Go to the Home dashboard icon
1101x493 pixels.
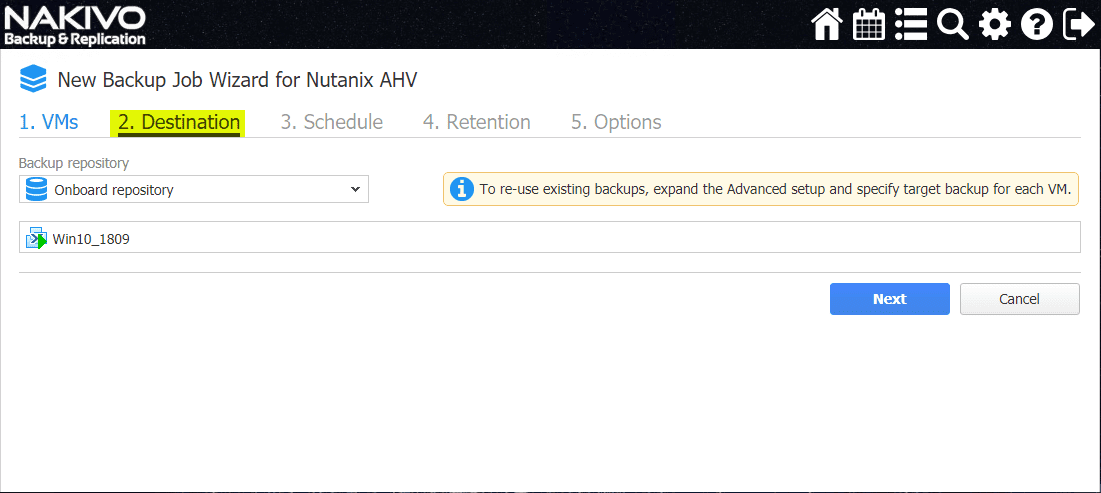826,24
